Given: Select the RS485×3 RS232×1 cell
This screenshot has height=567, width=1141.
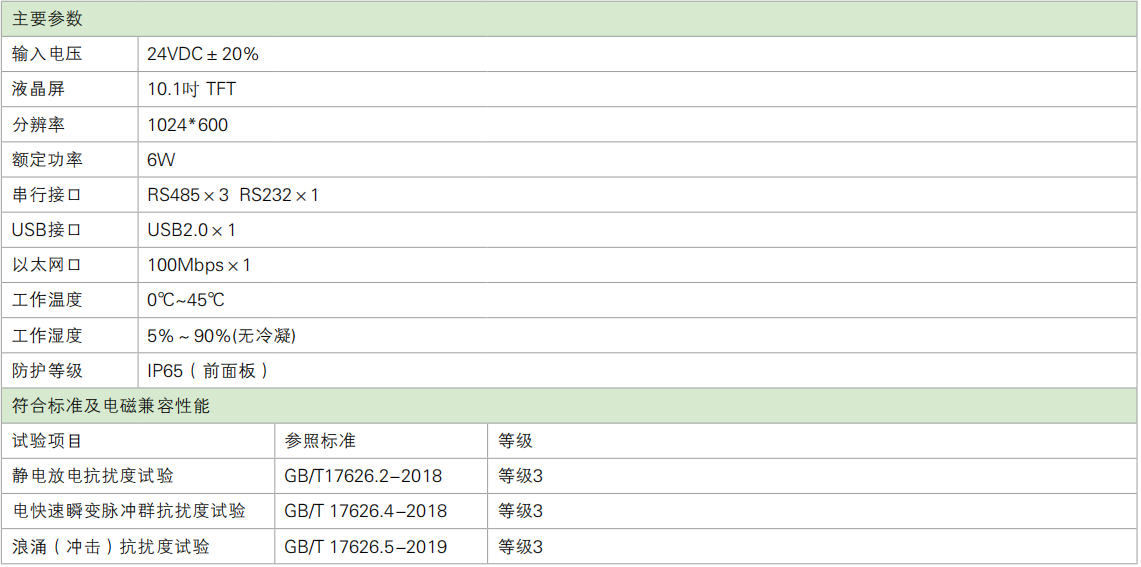Looking at the screenshot, I should (x=232, y=195).
